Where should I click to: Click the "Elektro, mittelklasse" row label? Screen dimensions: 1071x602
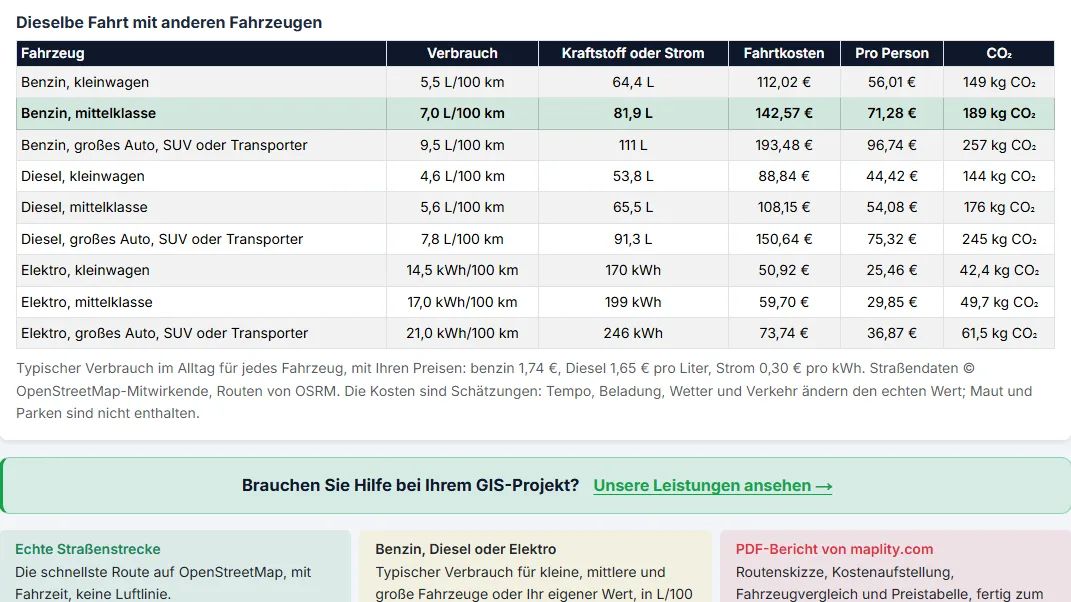pos(87,302)
